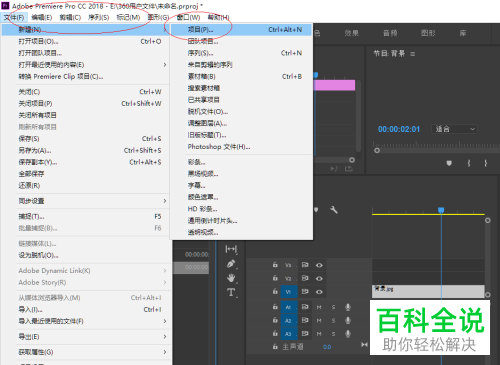Click Mark Out brace in Program monitor
500x365 pixels.
click(x=485, y=163)
